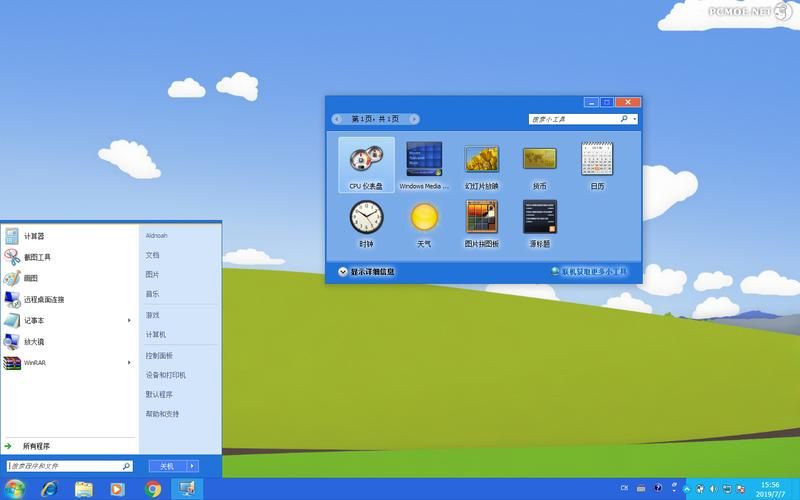Open search options dropdown in gadget gallery
Screen dimensions: 800x500
[x=635, y=119]
